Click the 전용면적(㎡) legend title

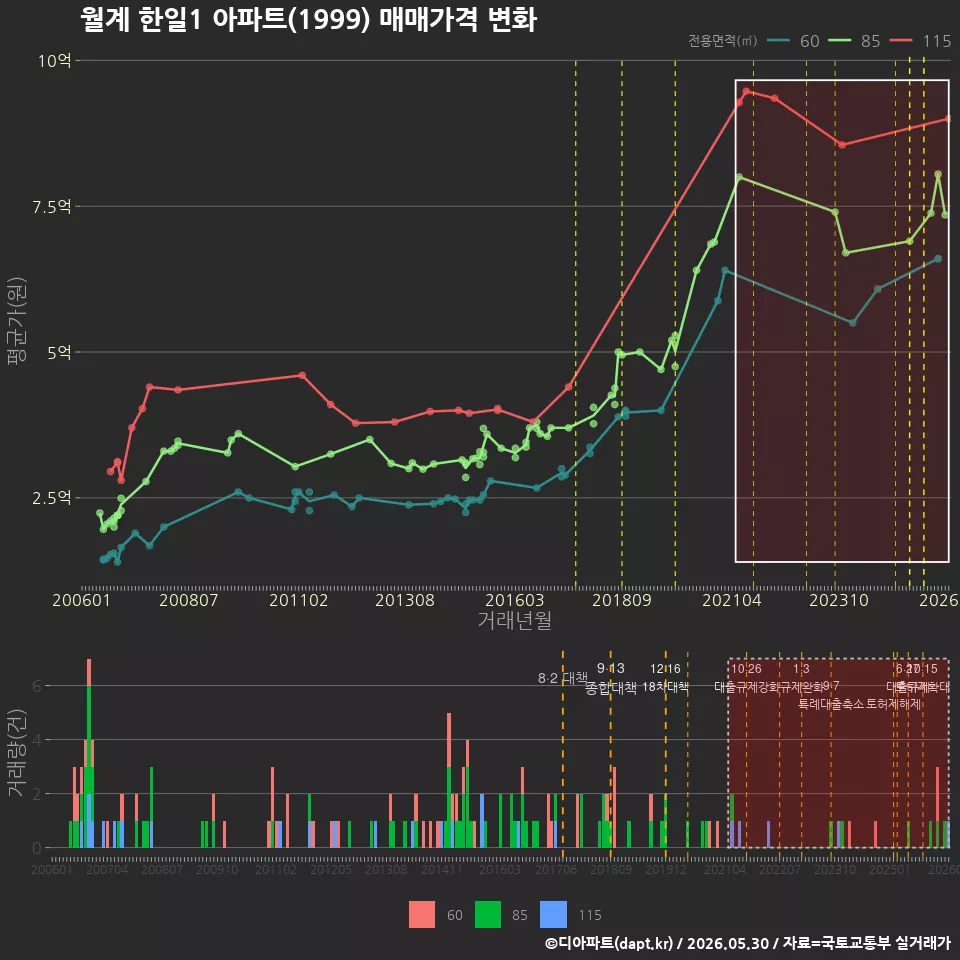pos(722,41)
